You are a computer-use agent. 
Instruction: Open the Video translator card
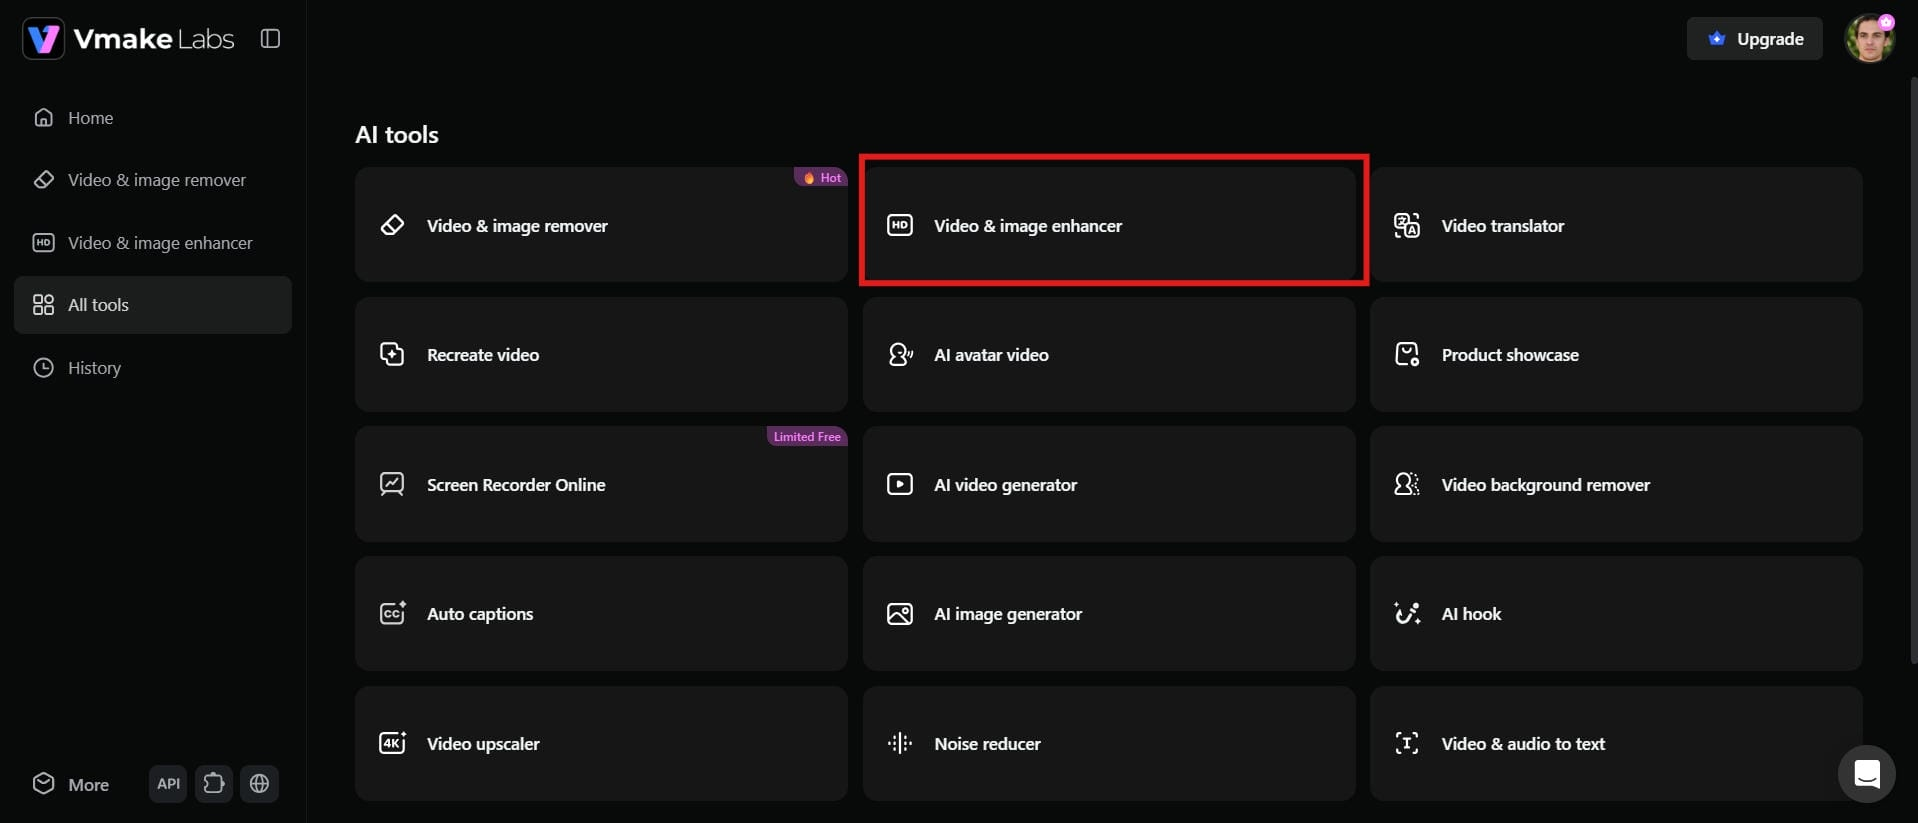[x=1616, y=225]
